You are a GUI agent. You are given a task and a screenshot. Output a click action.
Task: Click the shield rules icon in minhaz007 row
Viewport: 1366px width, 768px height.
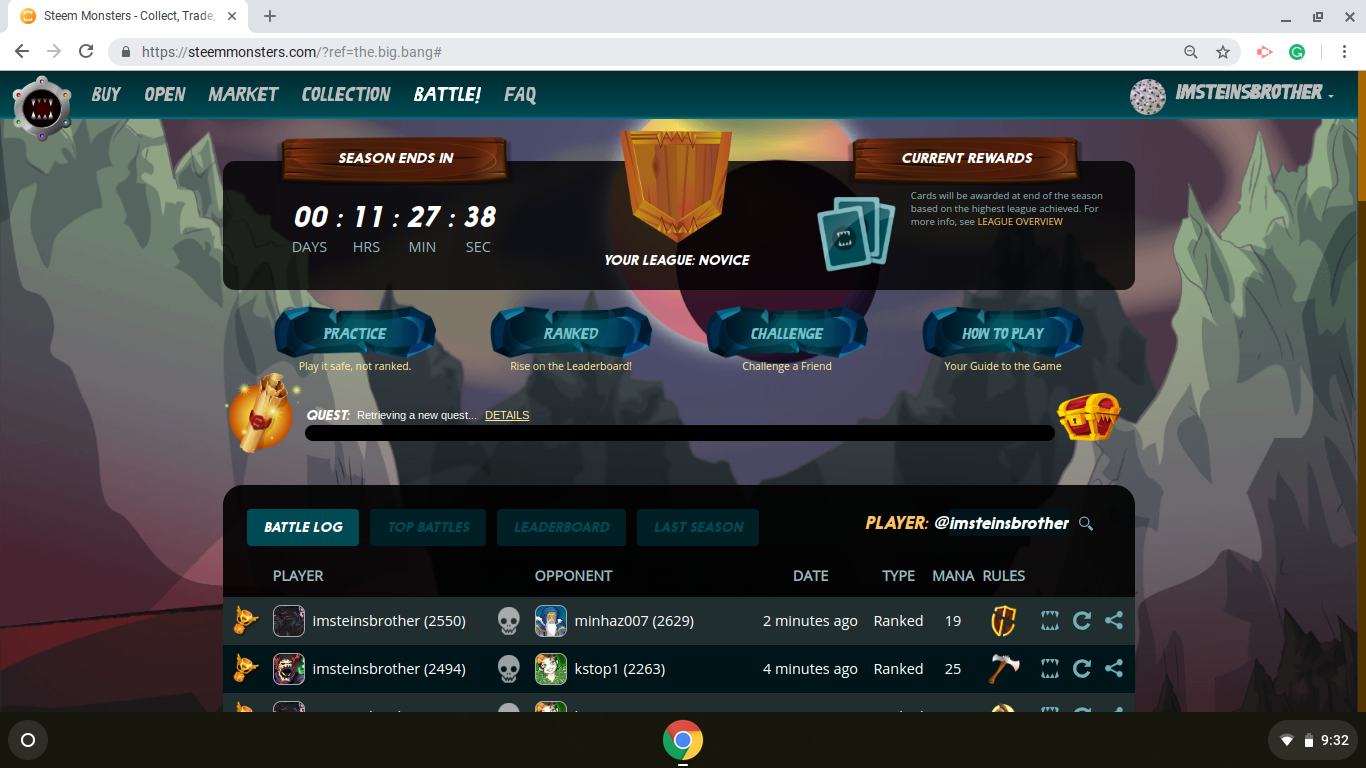1004,621
